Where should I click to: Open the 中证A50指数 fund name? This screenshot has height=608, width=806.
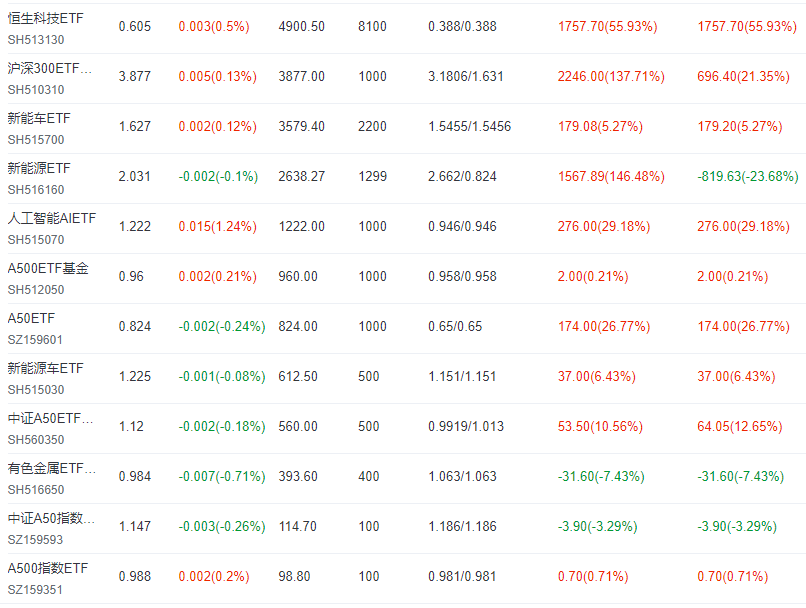(51, 518)
